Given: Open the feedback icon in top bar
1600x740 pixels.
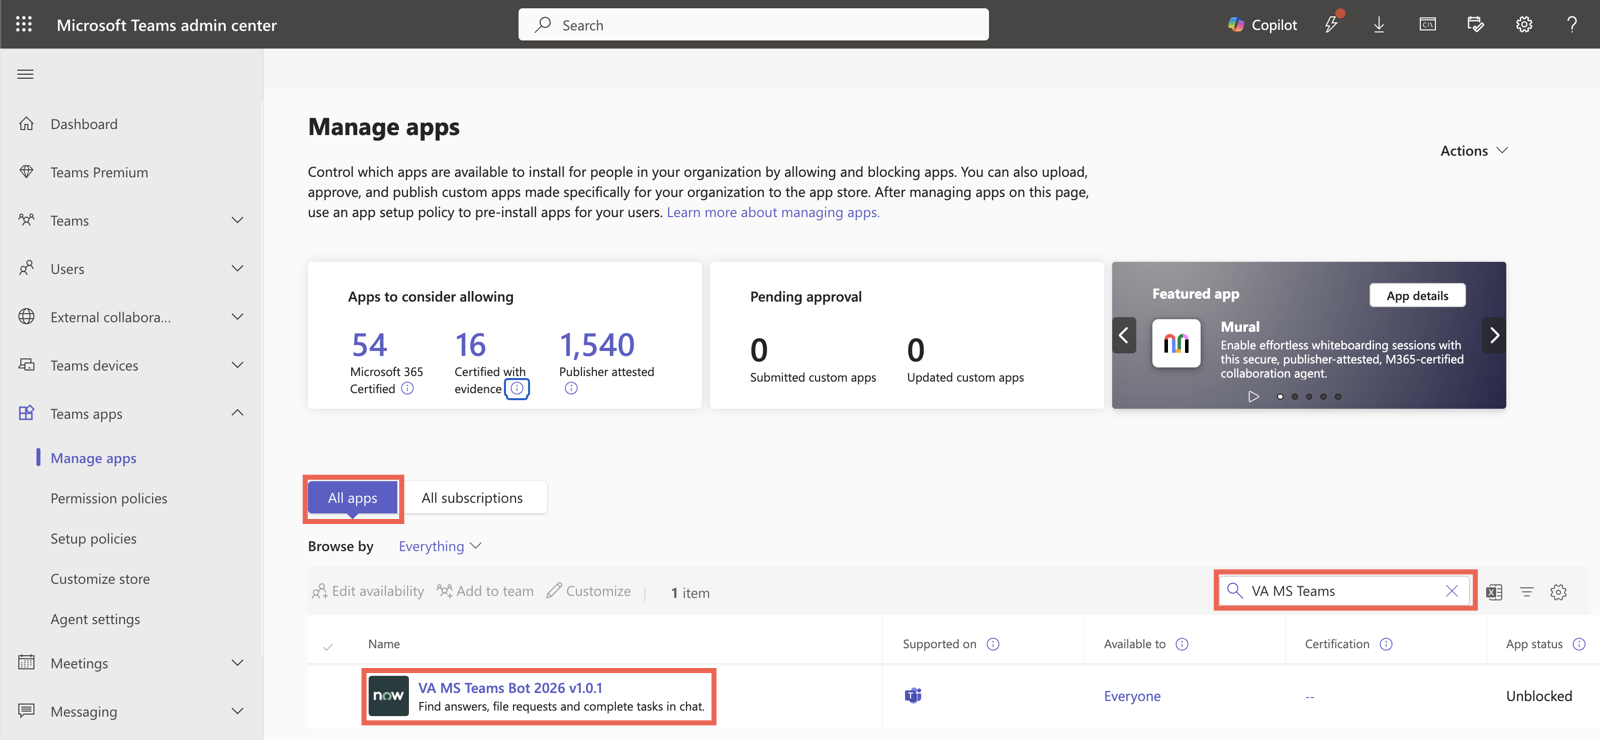Looking at the screenshot, I should 1475,24.
